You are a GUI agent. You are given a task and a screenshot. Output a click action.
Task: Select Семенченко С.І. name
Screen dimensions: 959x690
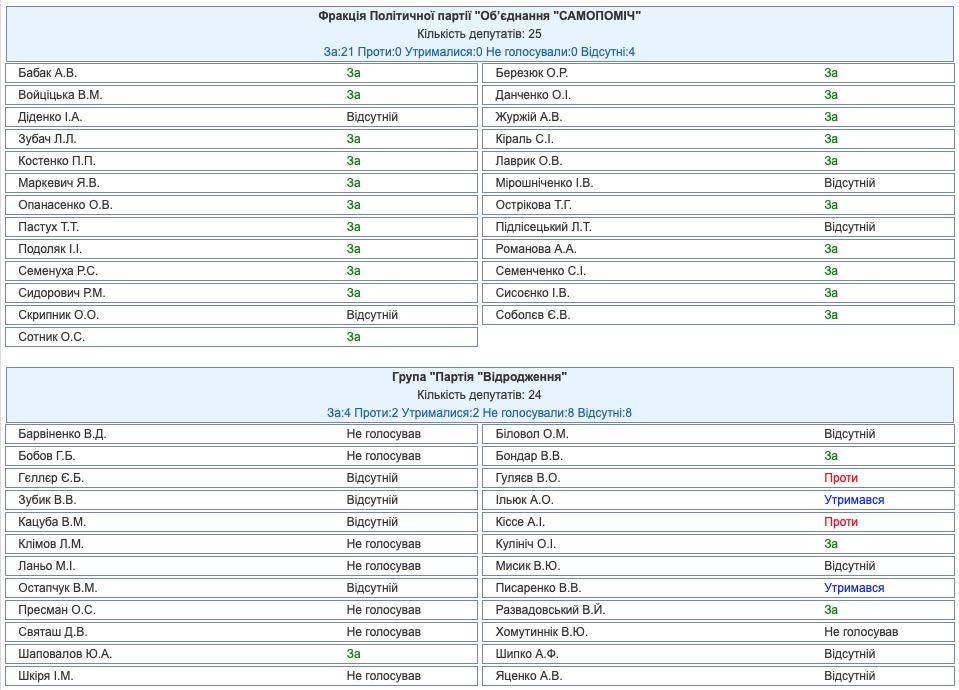click(541, 271)
